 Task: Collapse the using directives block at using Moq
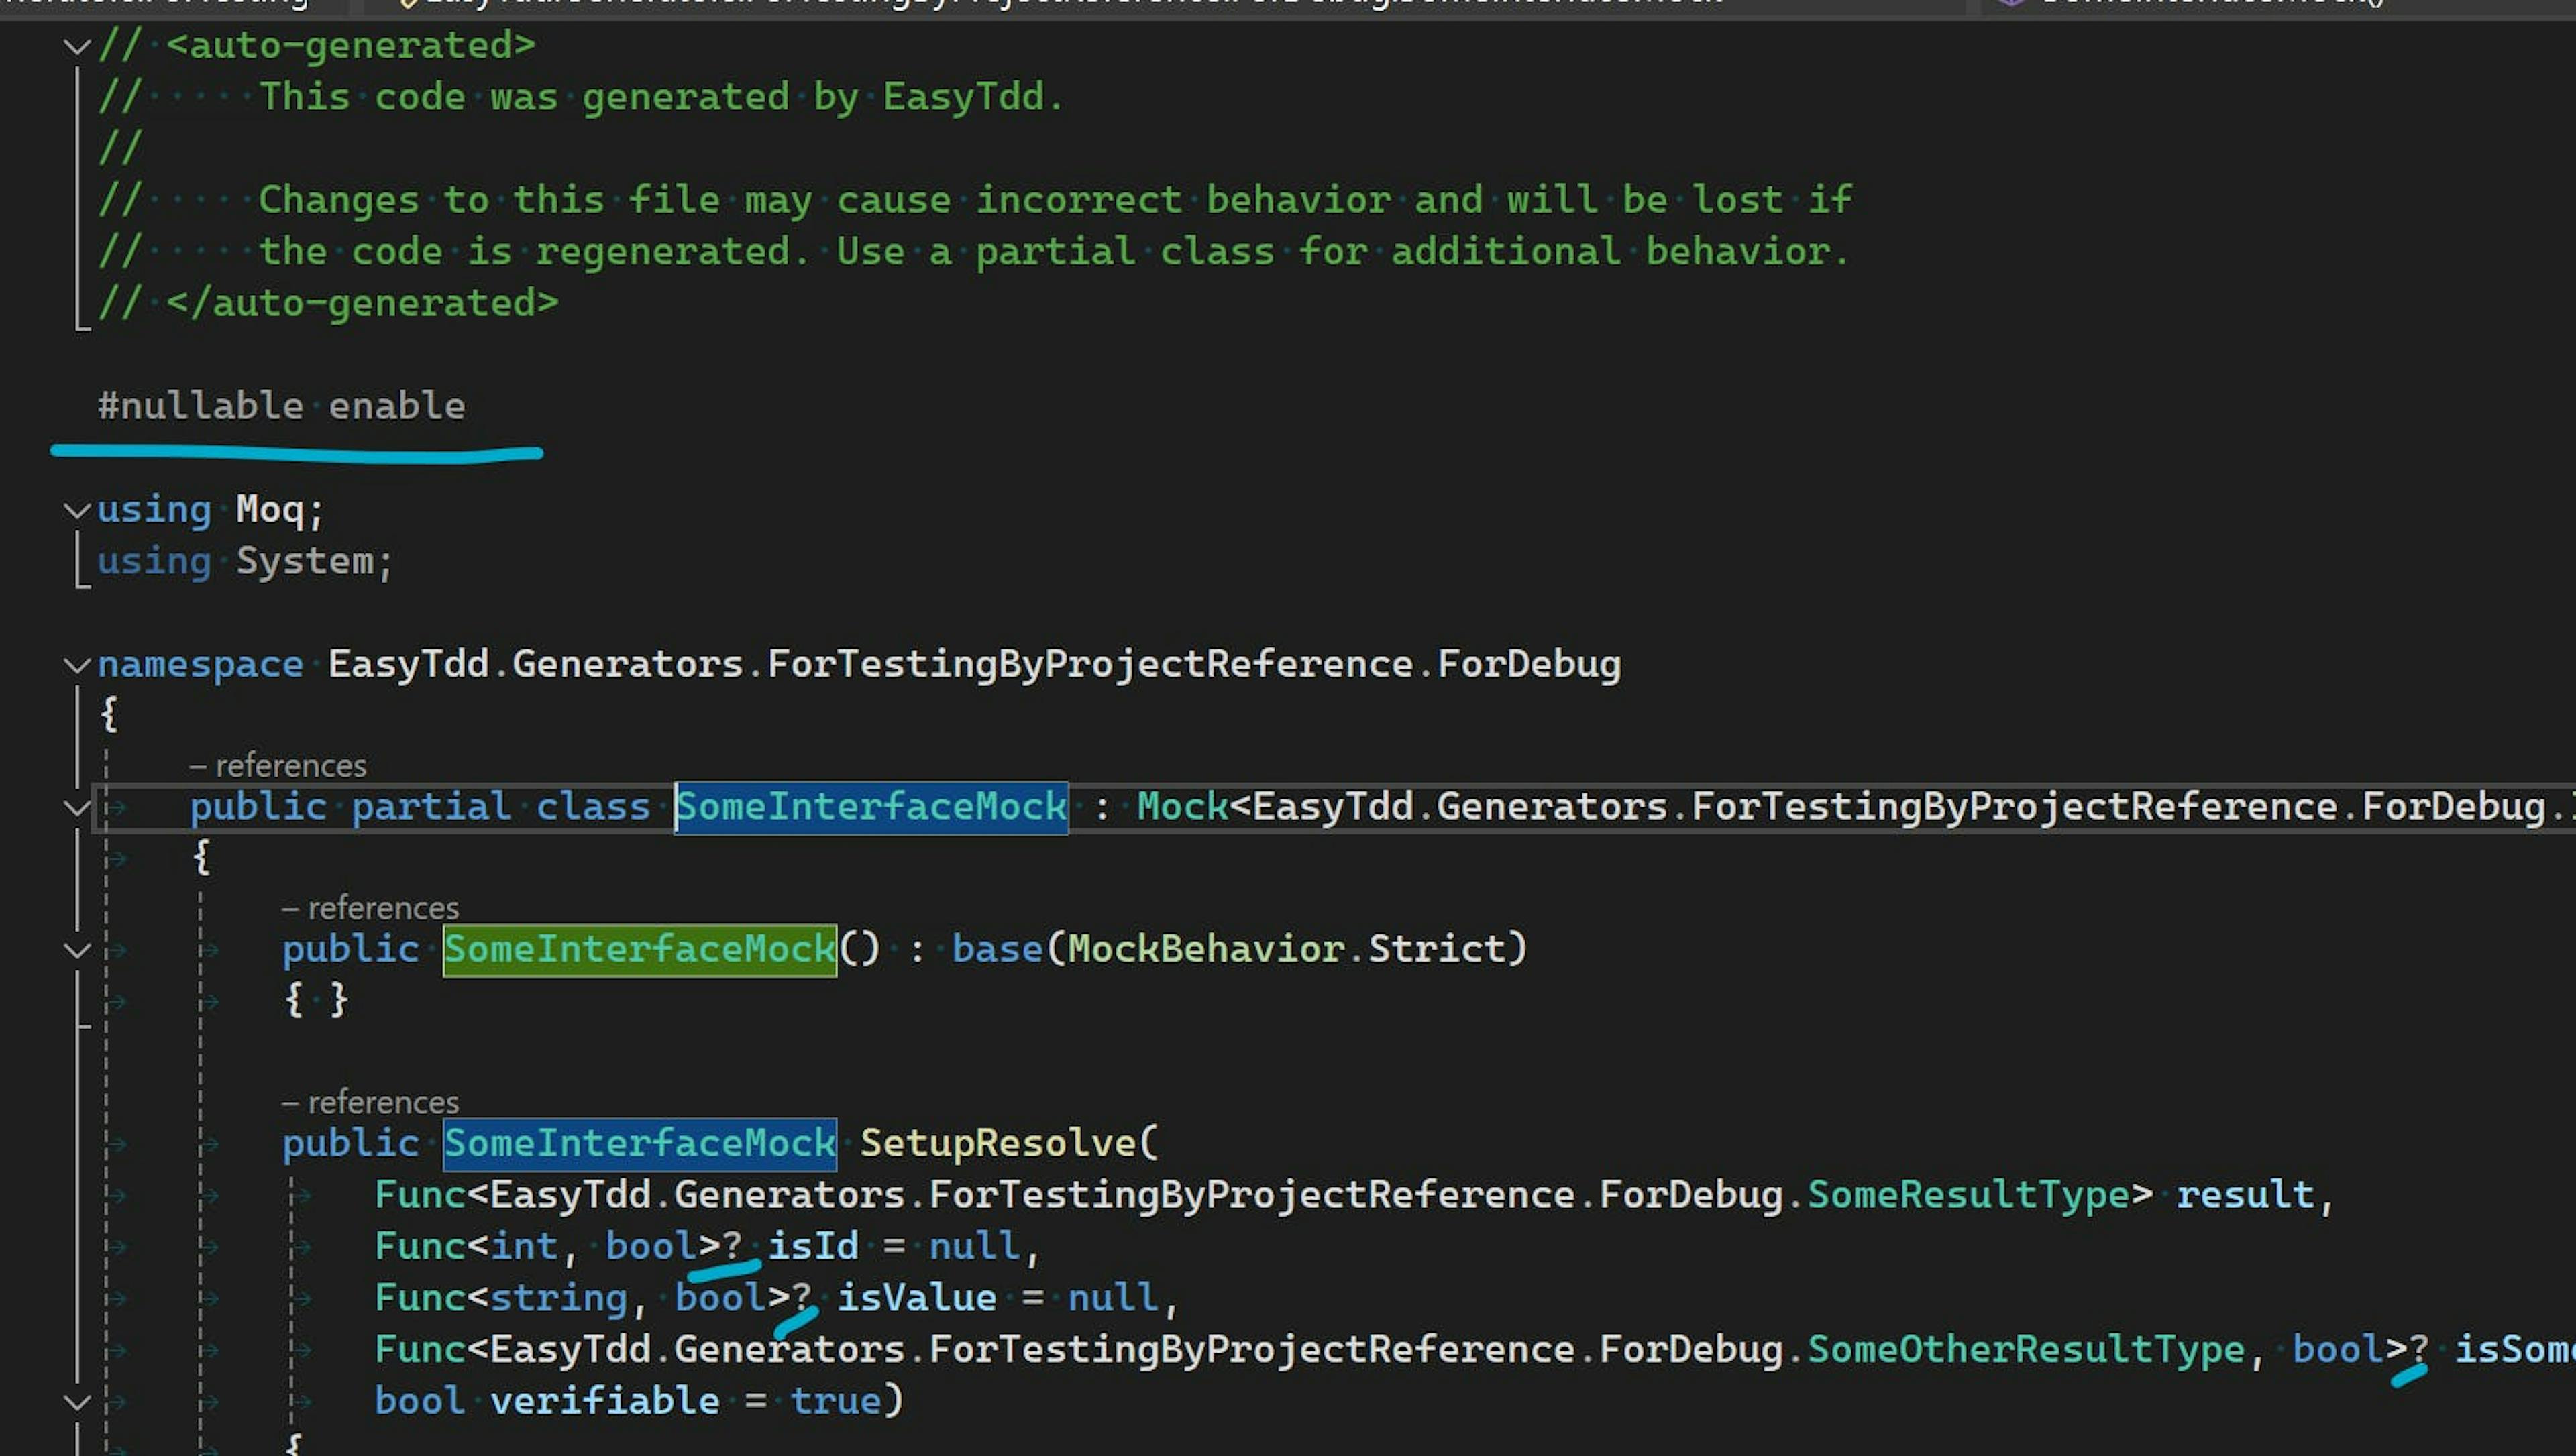click(x=77, y=511)
